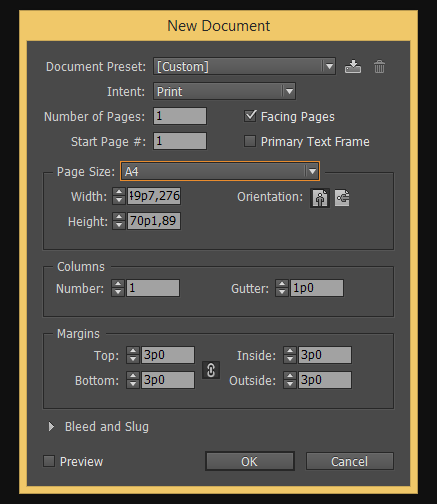Toggle the margins chain link icon
This screenshot has height=504, width=437.
pos(211,370)
